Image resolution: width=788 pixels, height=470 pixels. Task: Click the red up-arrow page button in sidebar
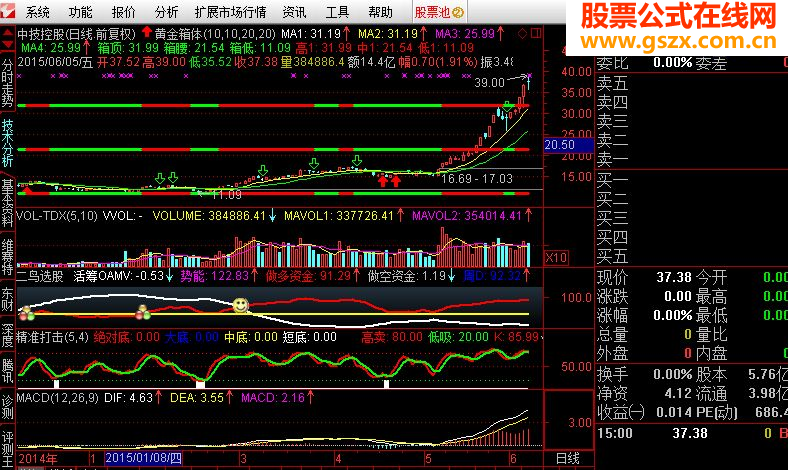tap(8, 33)
